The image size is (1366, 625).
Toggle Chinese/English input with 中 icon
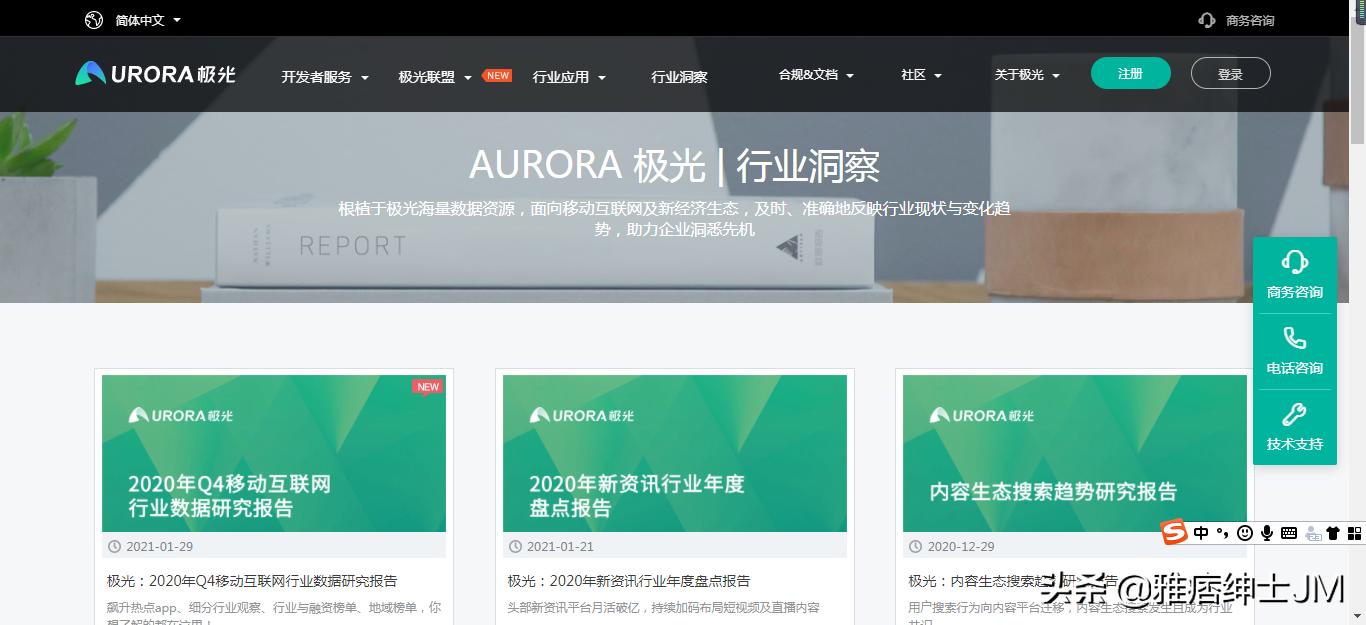coord(1201,533)
